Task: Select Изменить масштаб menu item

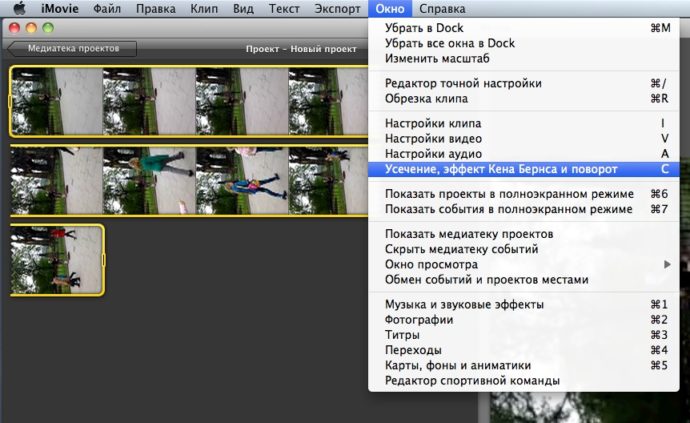Action: [524, 59]
